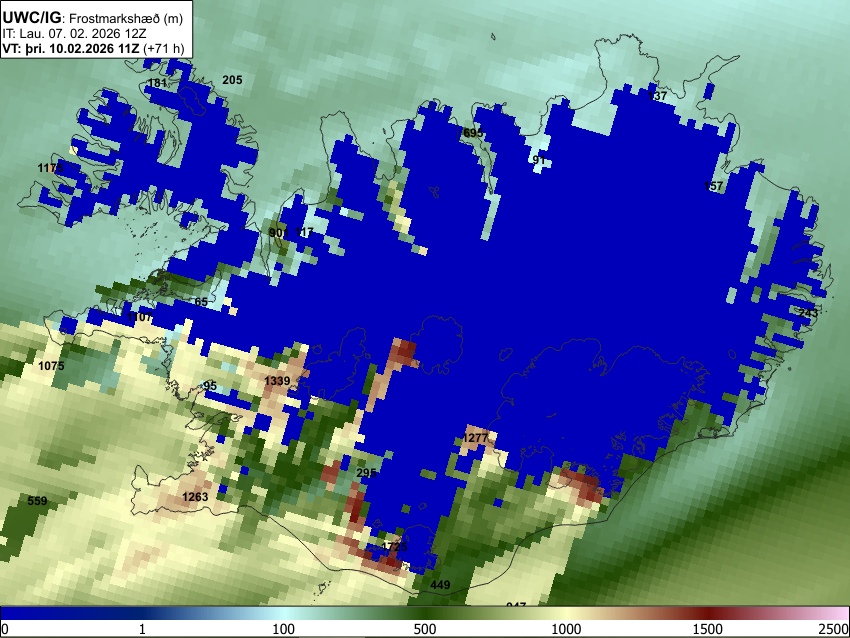Click the 500 tick on the color scale
The width and height of the screenshot is (850, 638).
pyautogui.click(x=425, y=629)
